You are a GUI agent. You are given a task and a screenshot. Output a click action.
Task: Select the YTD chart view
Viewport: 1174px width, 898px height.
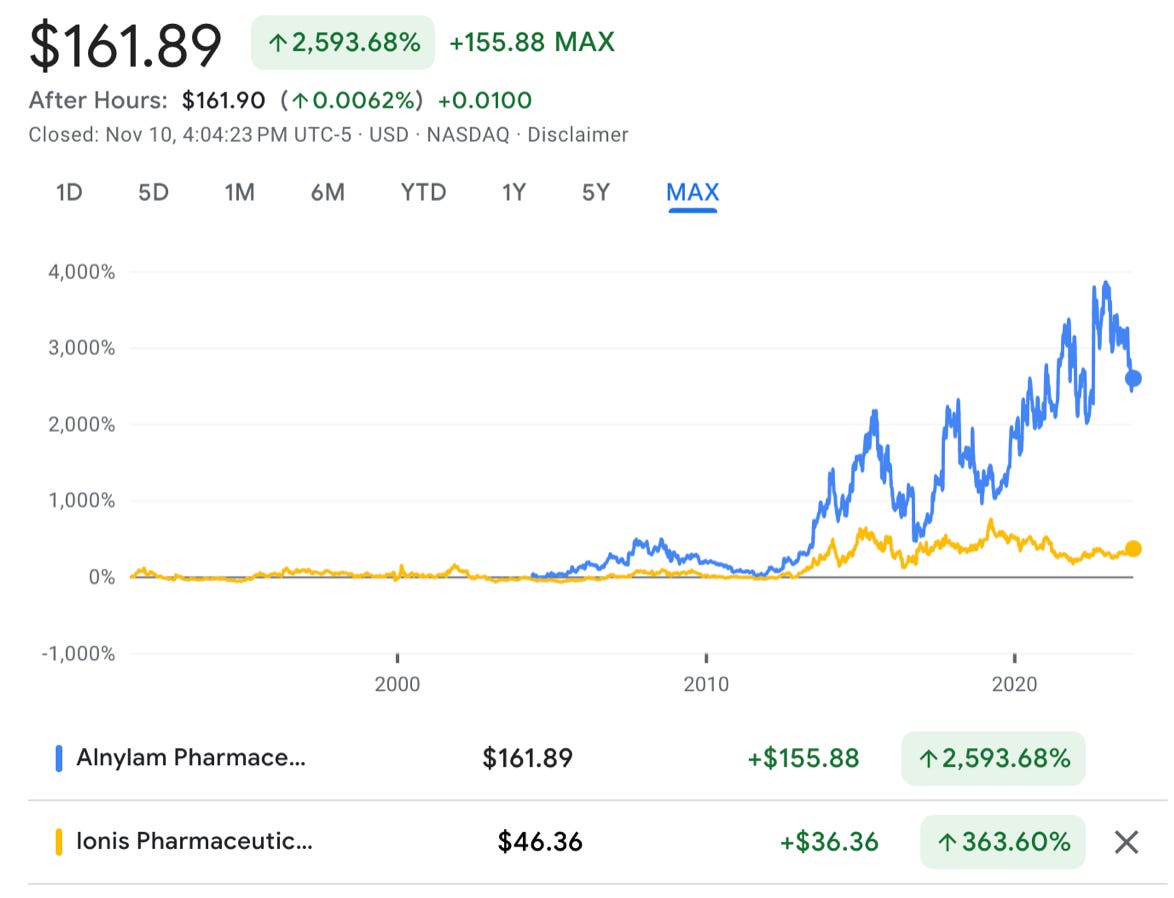click(x=423, y=192)
